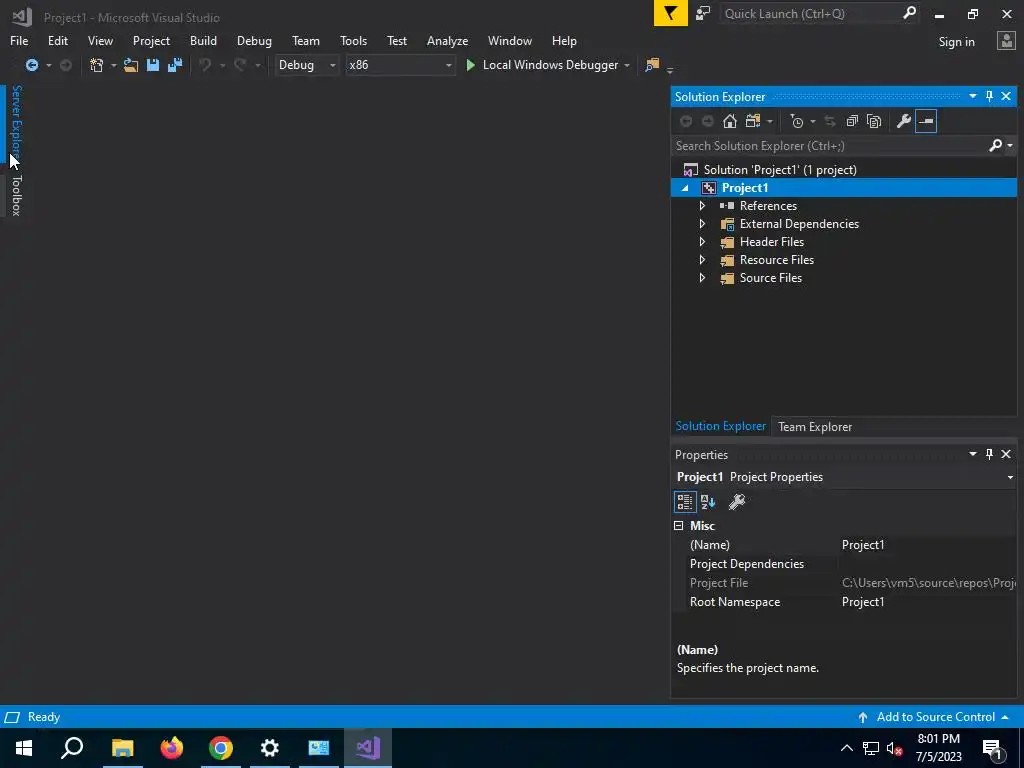
Task: Click the Search Solution Explorer field
Action: tap(829, 146)
